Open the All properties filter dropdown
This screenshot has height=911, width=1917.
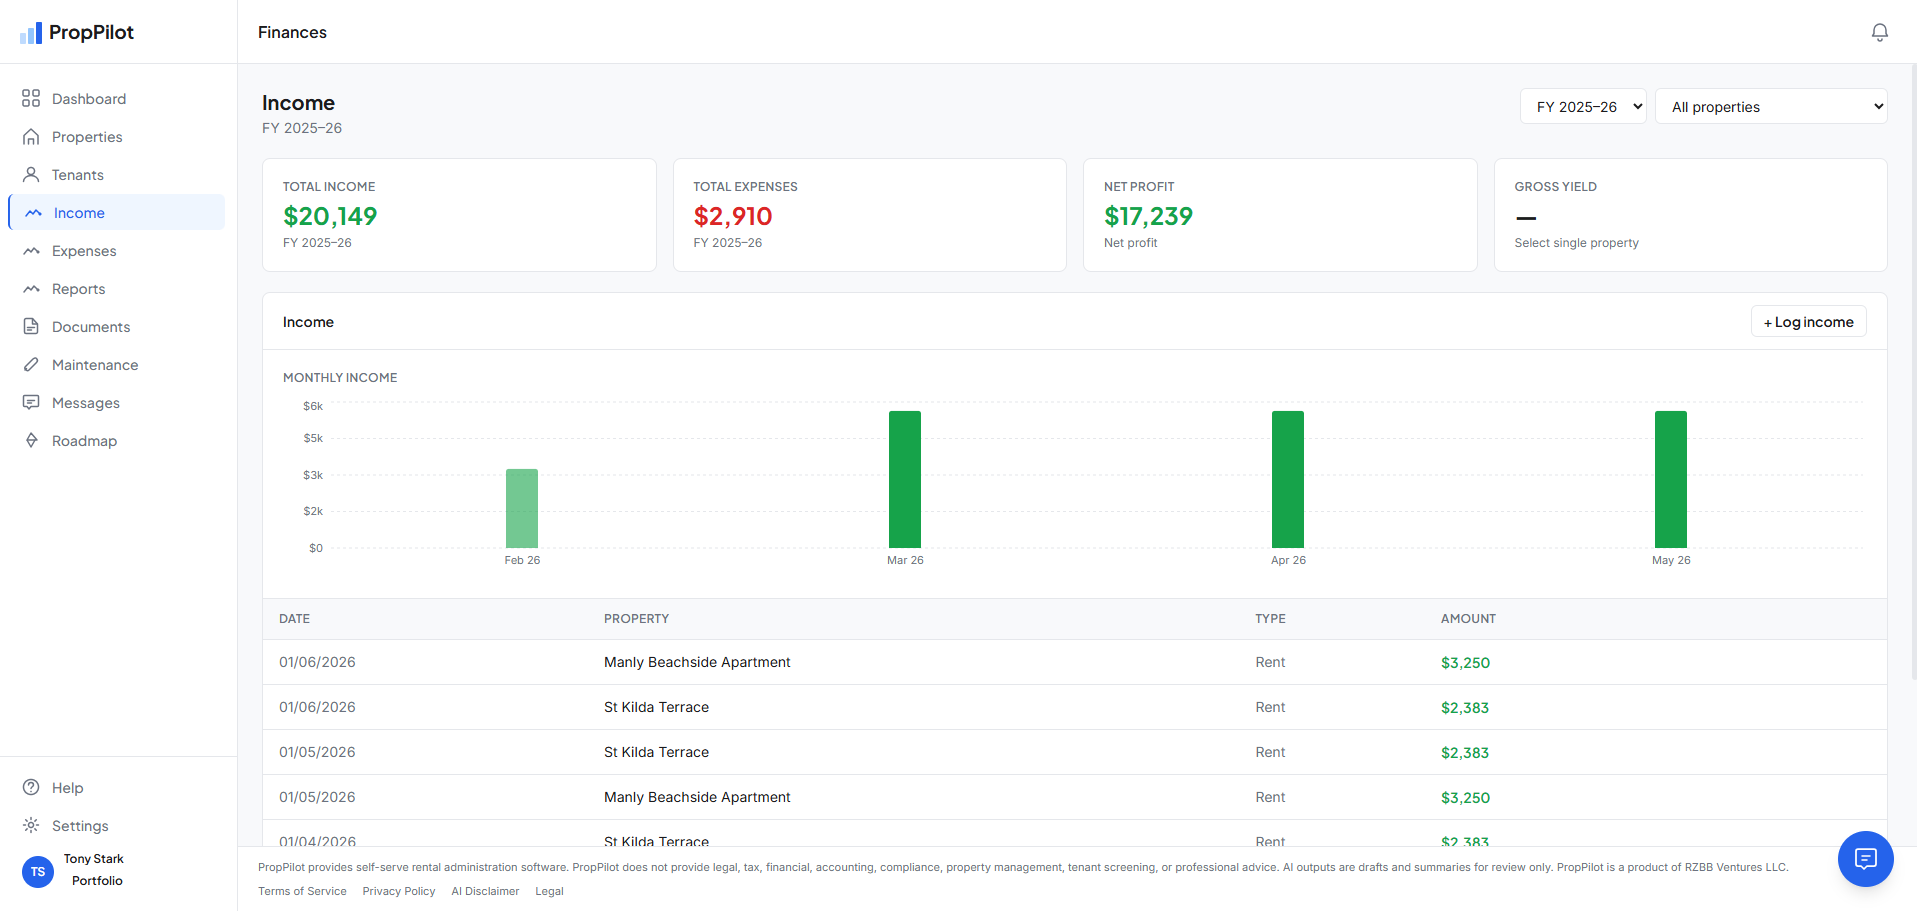[x=1771, y=106]
